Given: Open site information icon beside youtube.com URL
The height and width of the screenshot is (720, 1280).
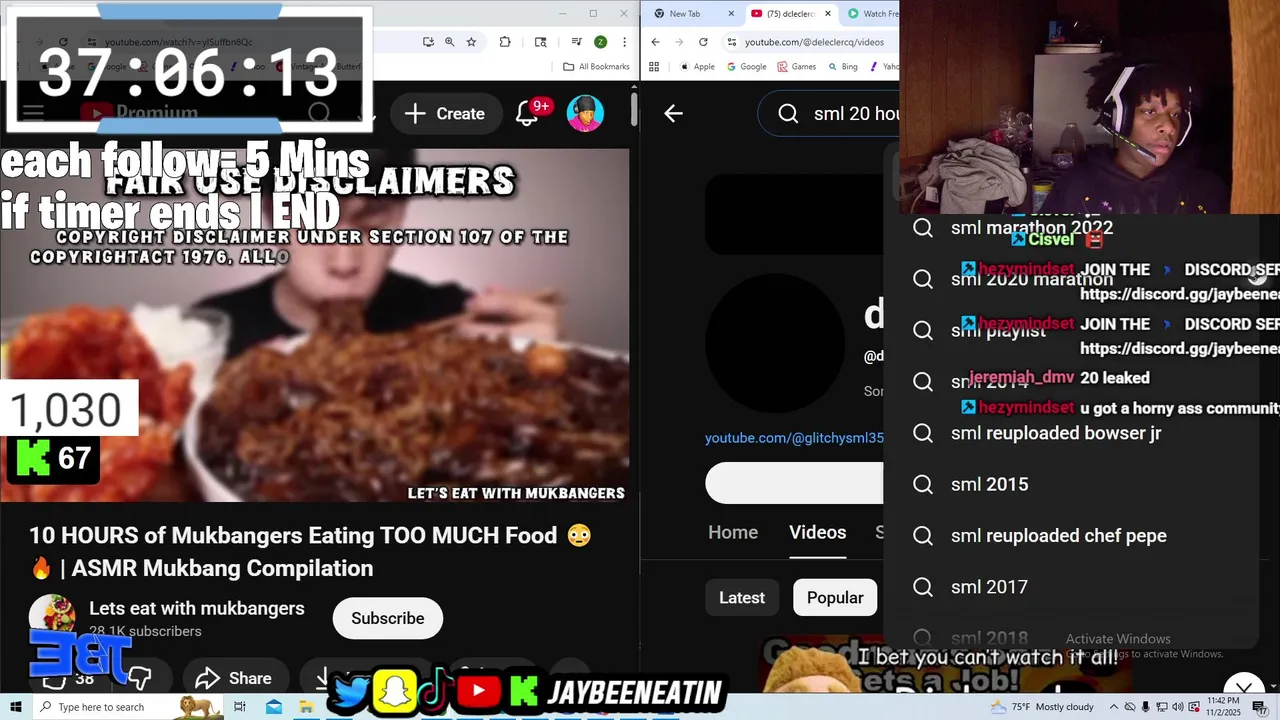Looking at the screenshot, I should tap(732, 42).
